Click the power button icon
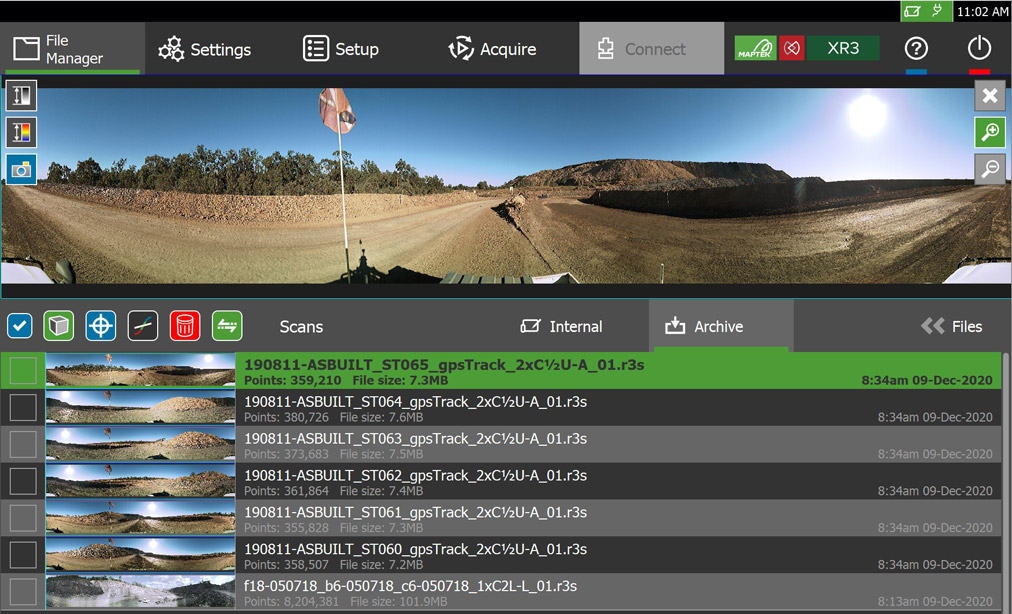 (979, 48)
